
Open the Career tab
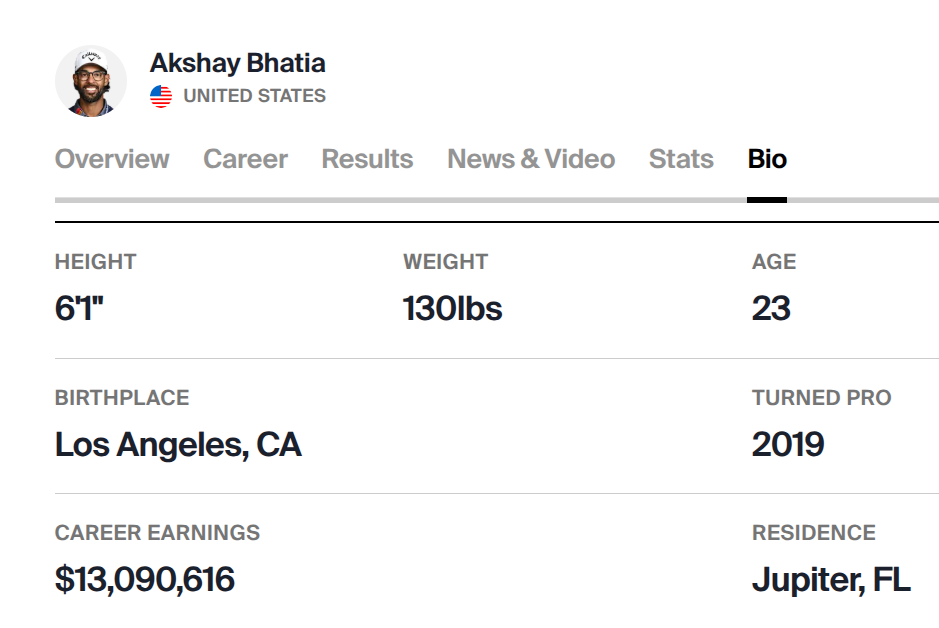(x=245, y=159)
